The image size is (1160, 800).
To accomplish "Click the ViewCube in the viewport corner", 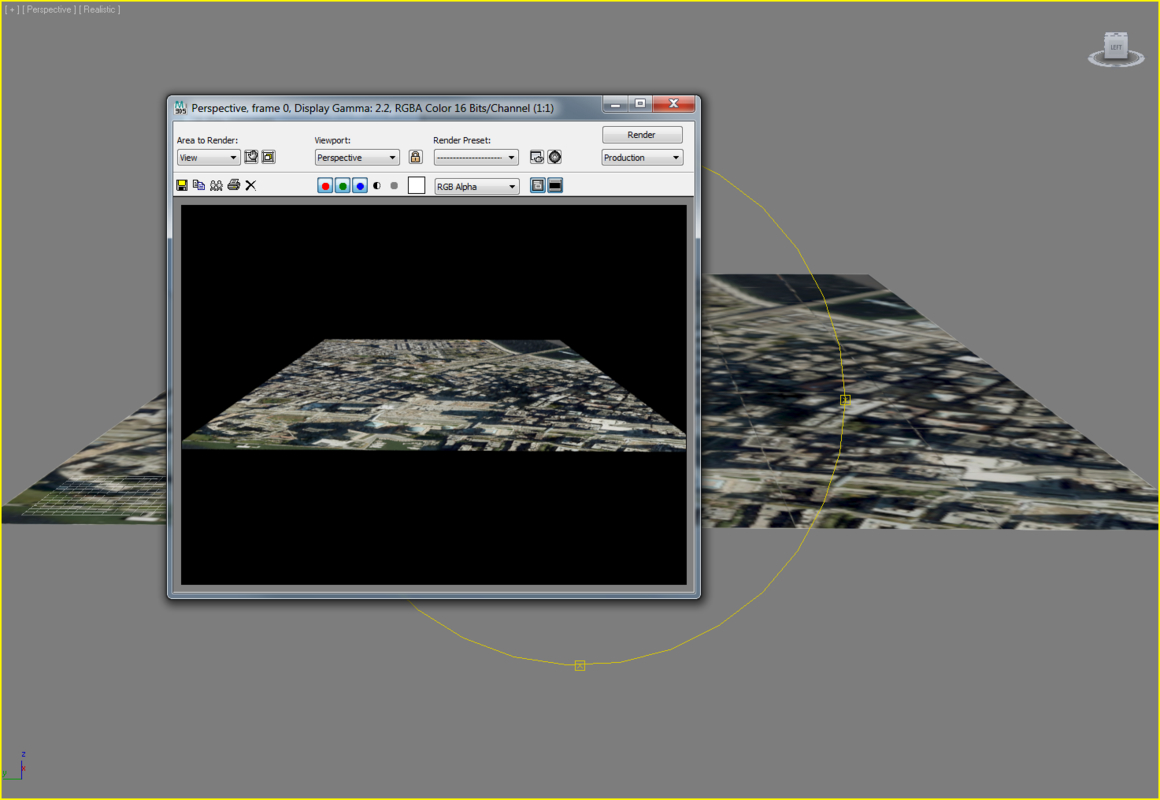I will click(1114, 46).
